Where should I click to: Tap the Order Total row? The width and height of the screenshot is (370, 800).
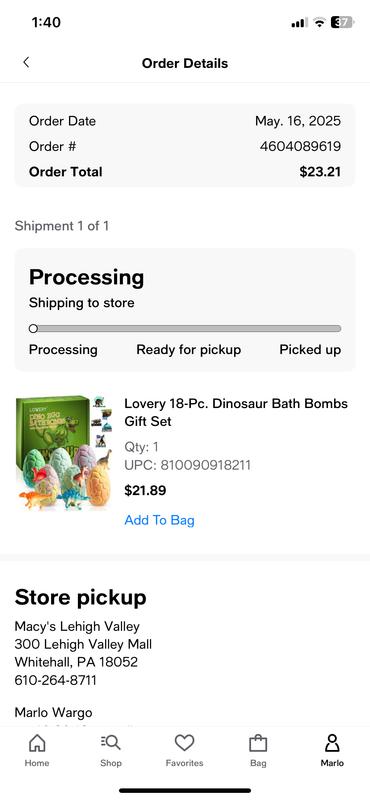pyautogui.click(x=185, y=171)
